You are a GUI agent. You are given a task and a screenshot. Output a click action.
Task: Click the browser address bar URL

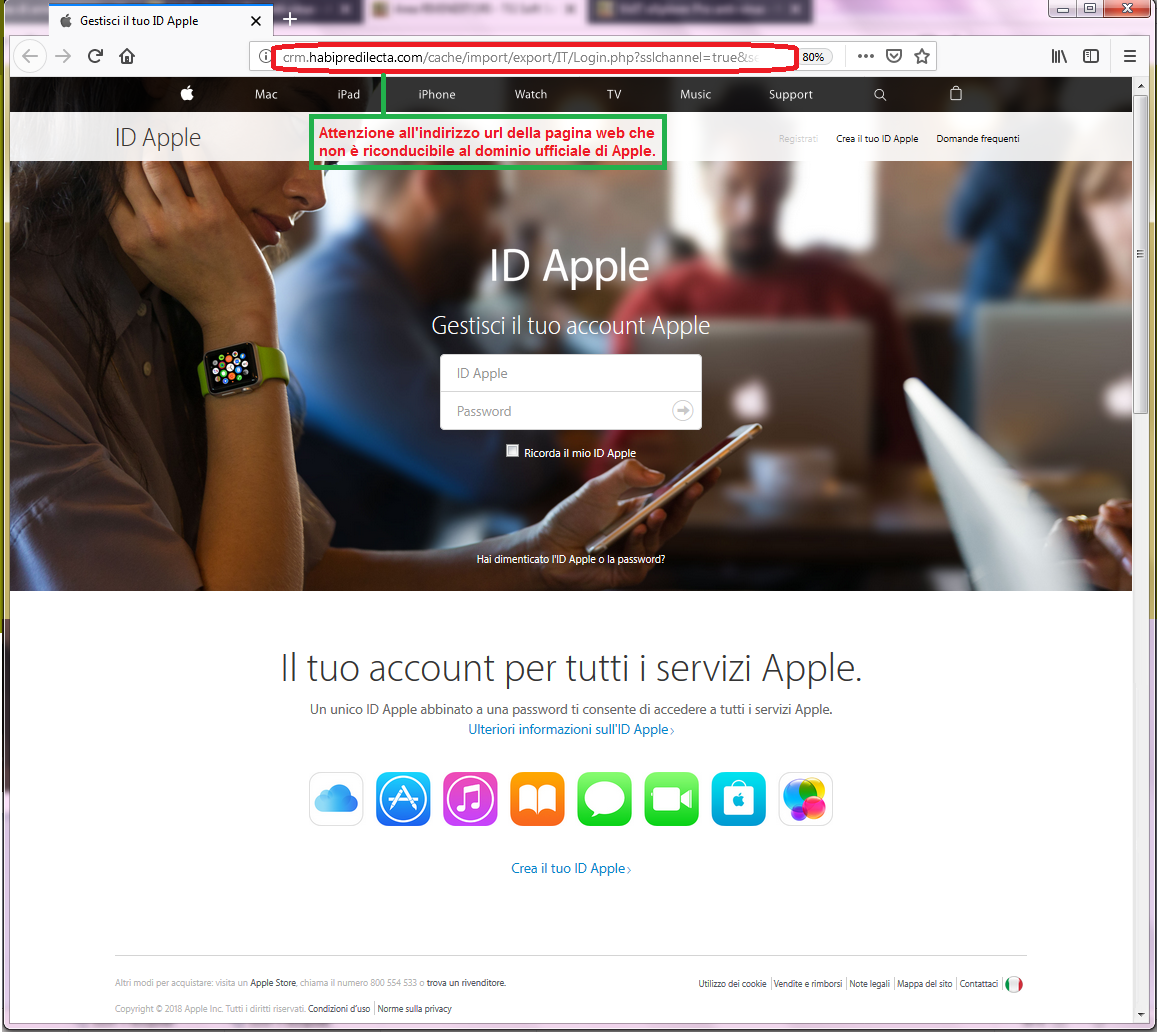[x=520, y=57]
